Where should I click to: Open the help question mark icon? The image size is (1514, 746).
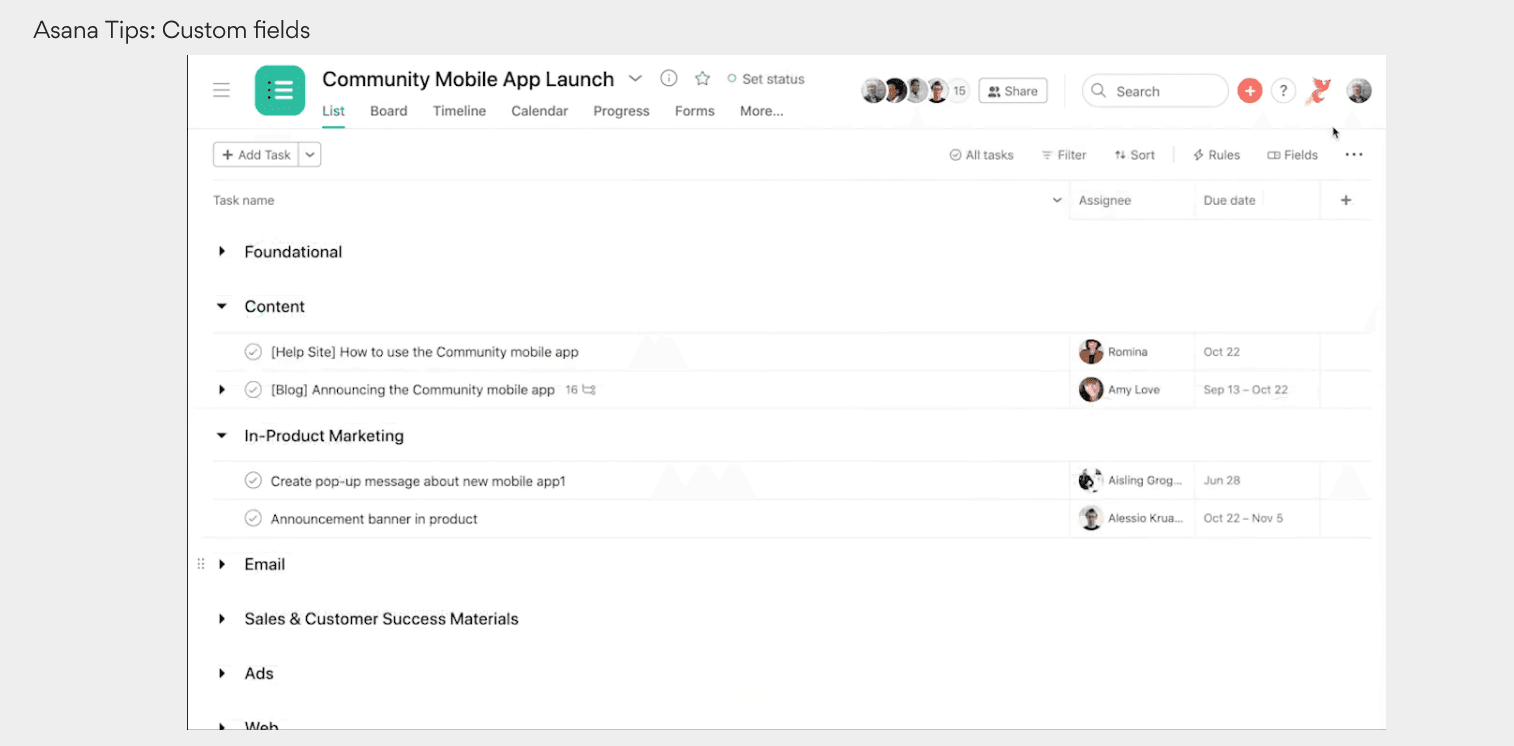tap(1283, 91)
